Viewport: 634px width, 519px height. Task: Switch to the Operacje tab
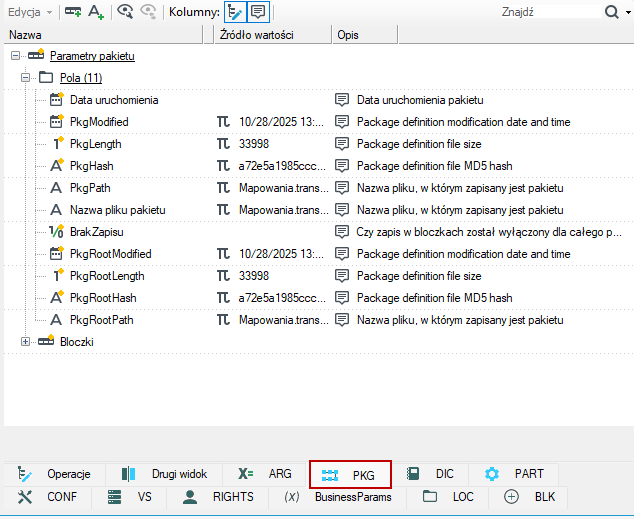(x=54, y=474)
